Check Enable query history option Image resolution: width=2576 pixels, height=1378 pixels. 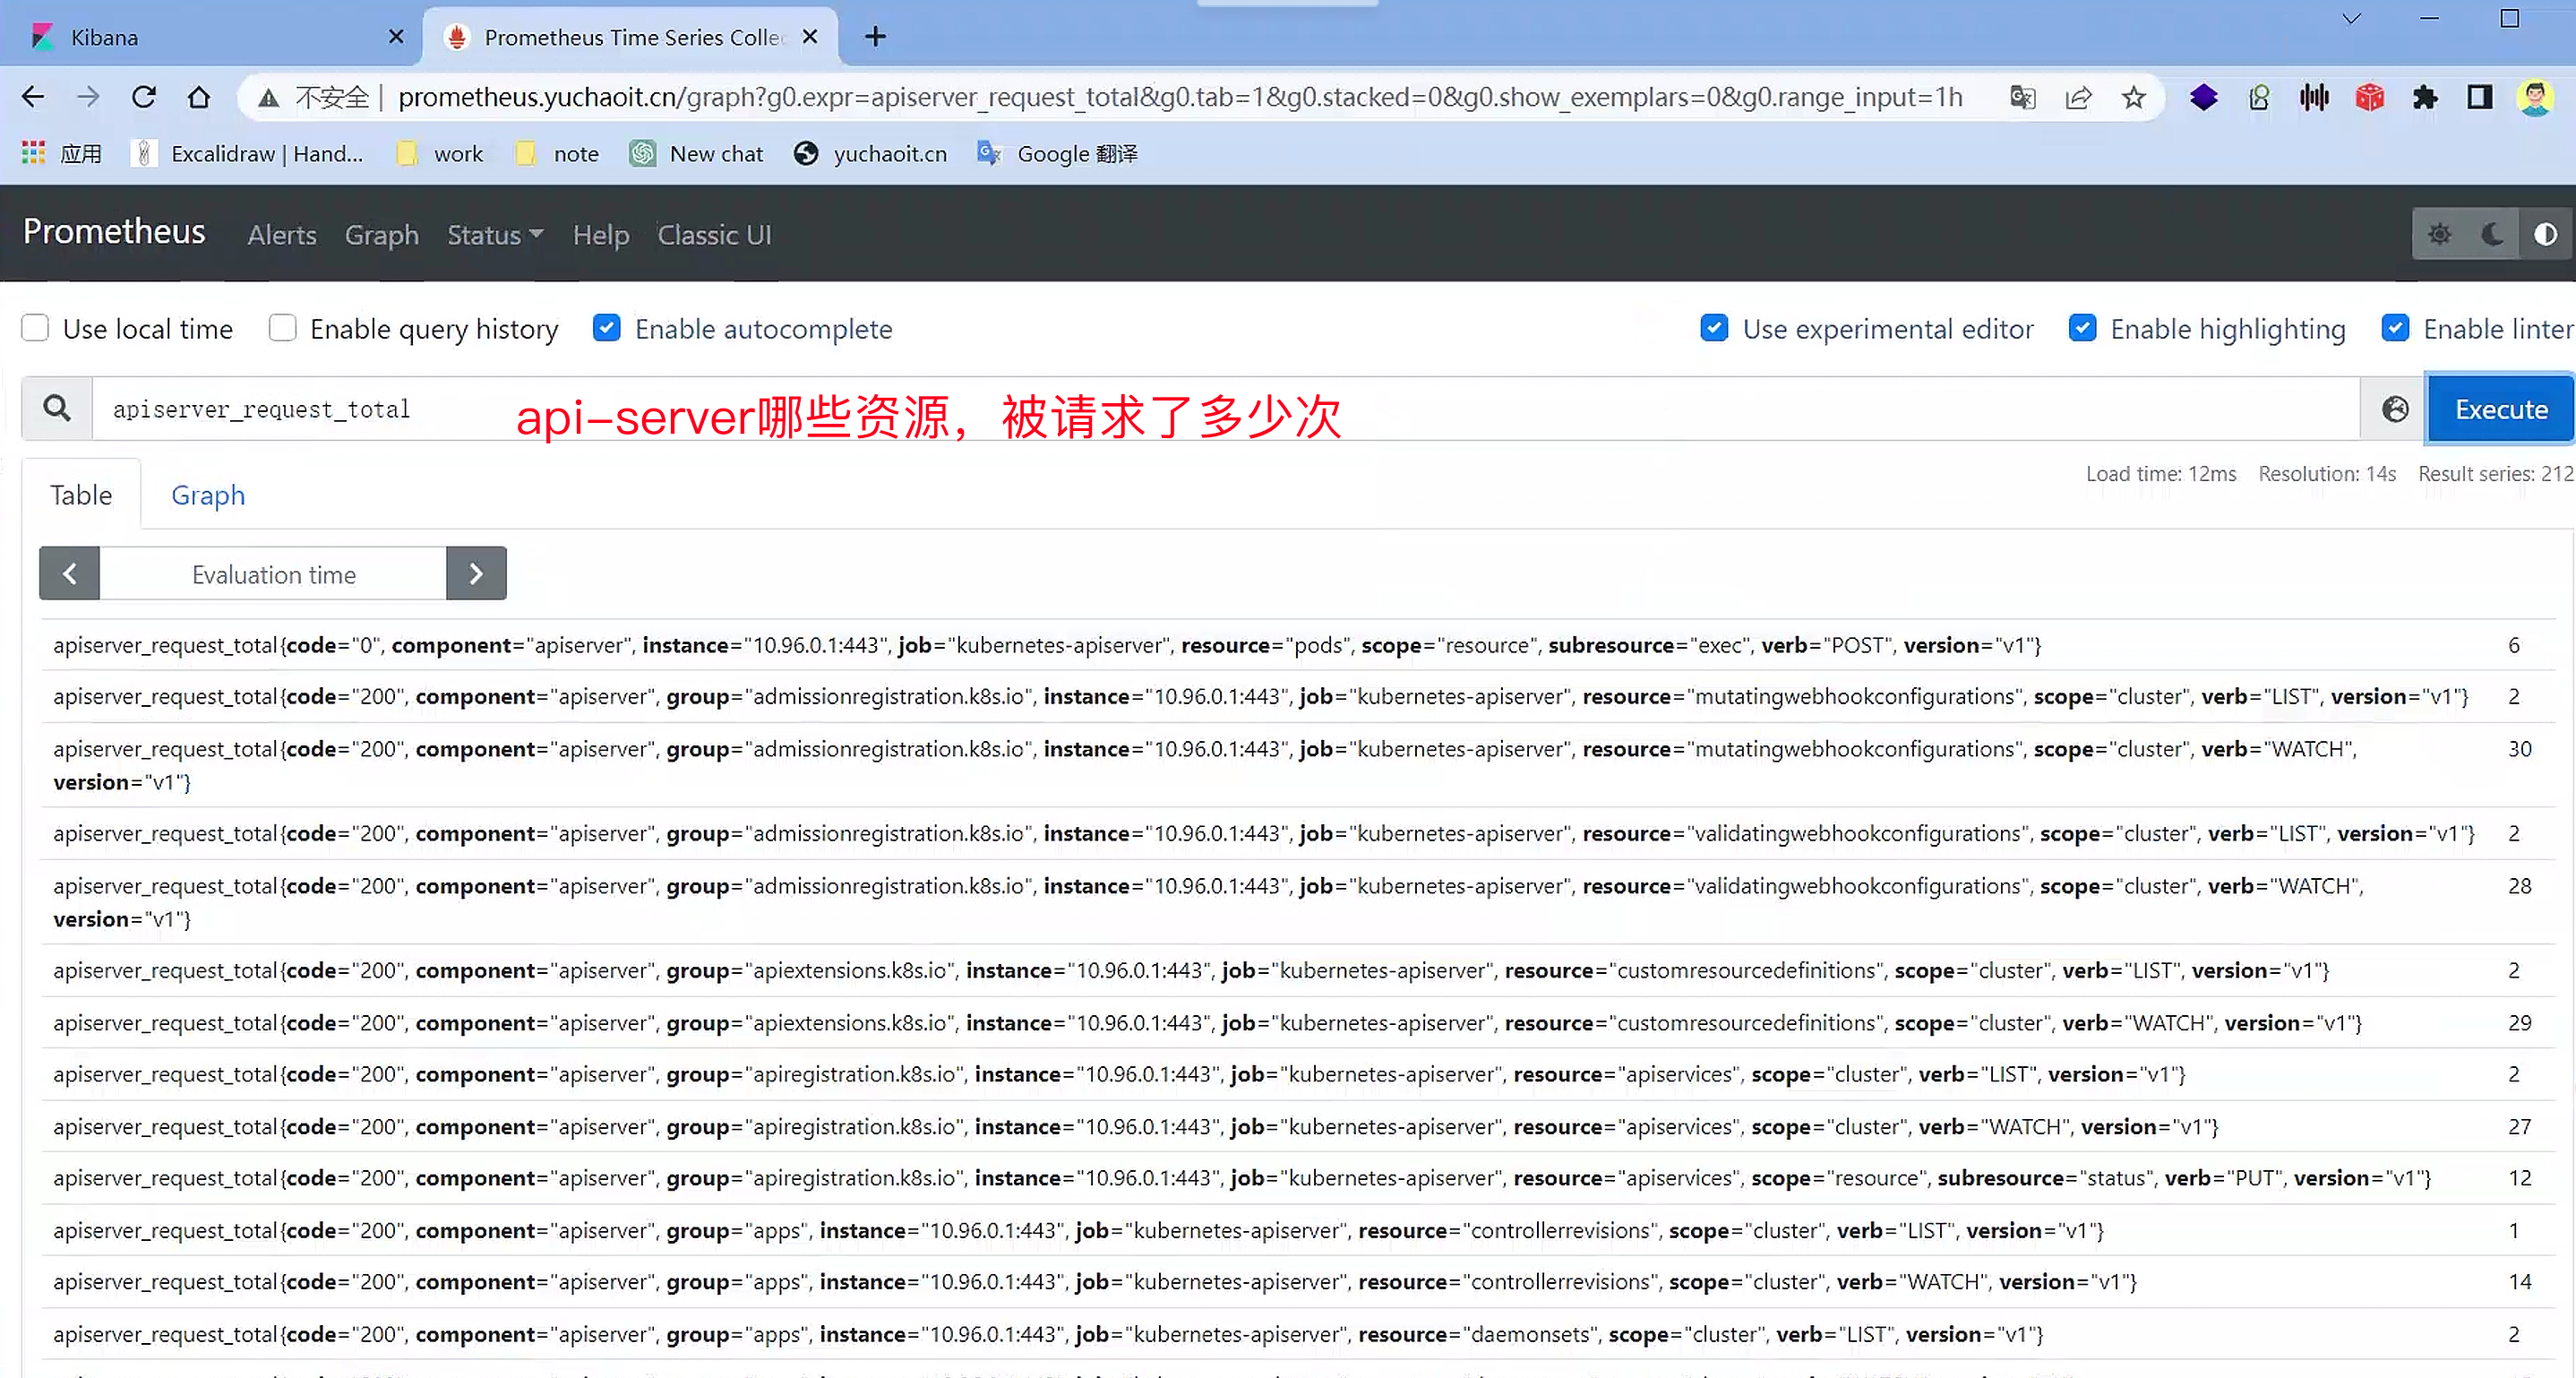coord(282,328)
